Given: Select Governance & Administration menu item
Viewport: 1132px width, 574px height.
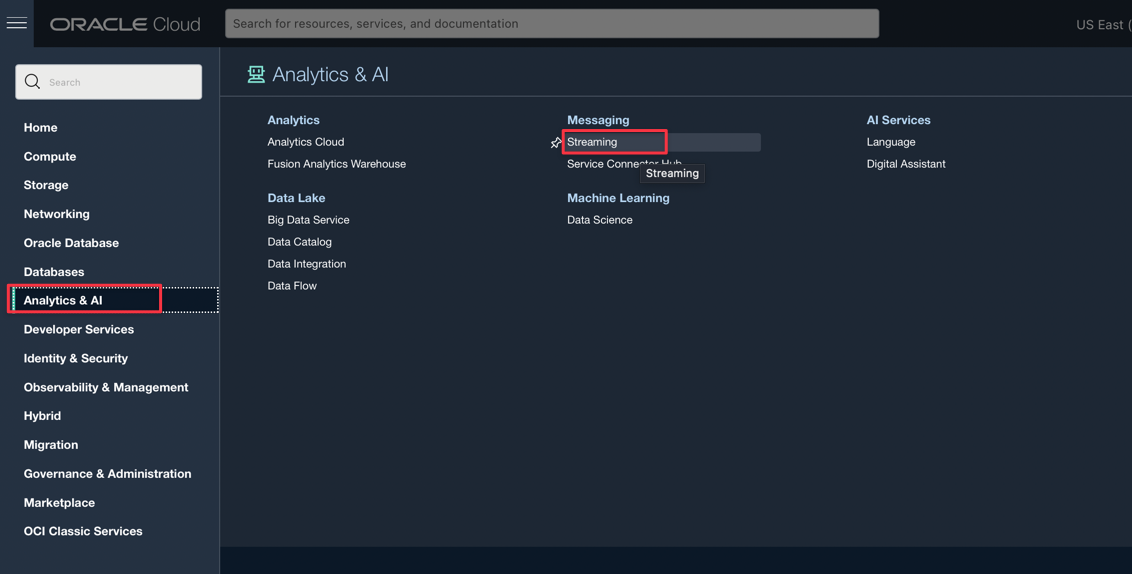Looking at the screenshot, I should (x=108, y=474).
